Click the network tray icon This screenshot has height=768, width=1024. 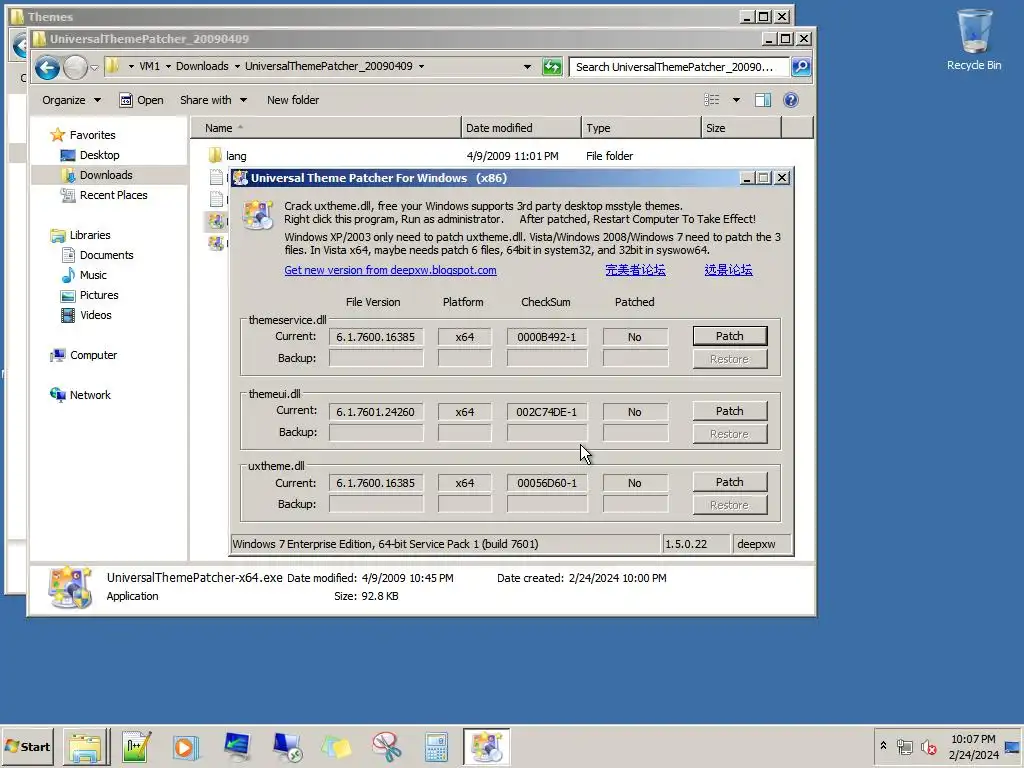[904, 746]
